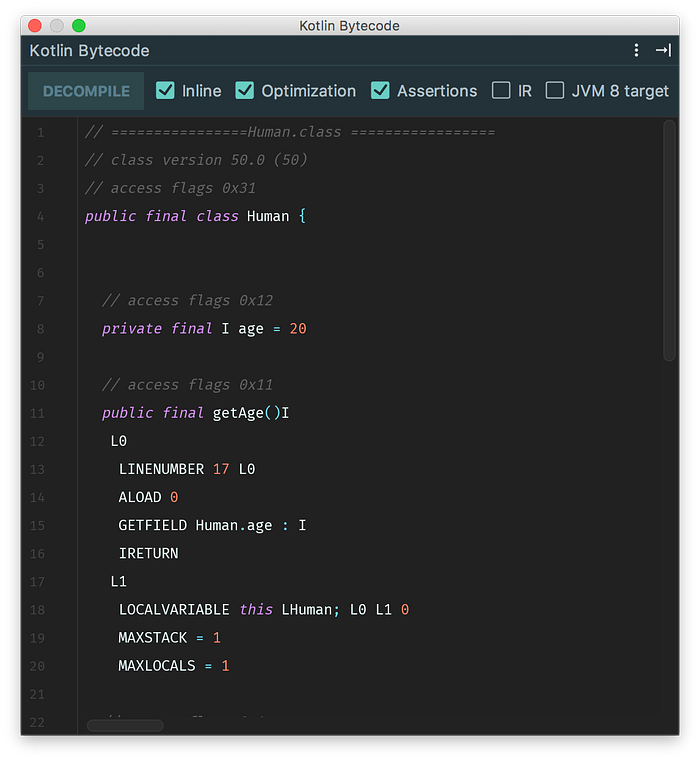Click the 'MAXLOCALS = 1' line

pos(174,666)
